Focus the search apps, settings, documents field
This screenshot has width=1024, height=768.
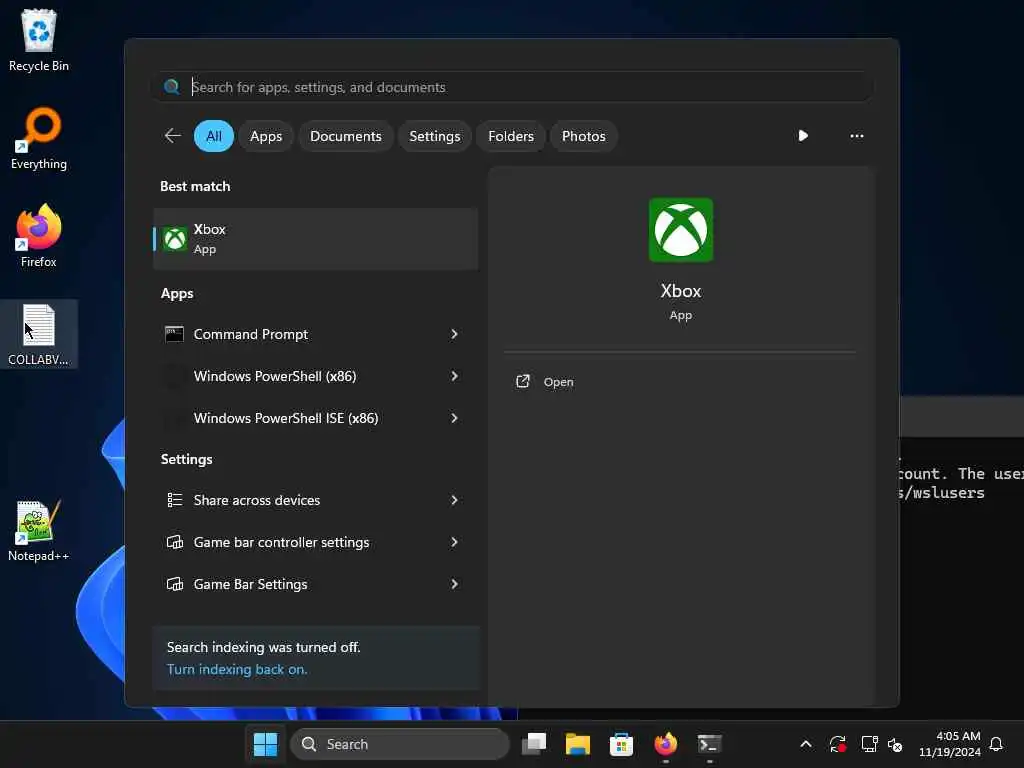click(513, 87)
